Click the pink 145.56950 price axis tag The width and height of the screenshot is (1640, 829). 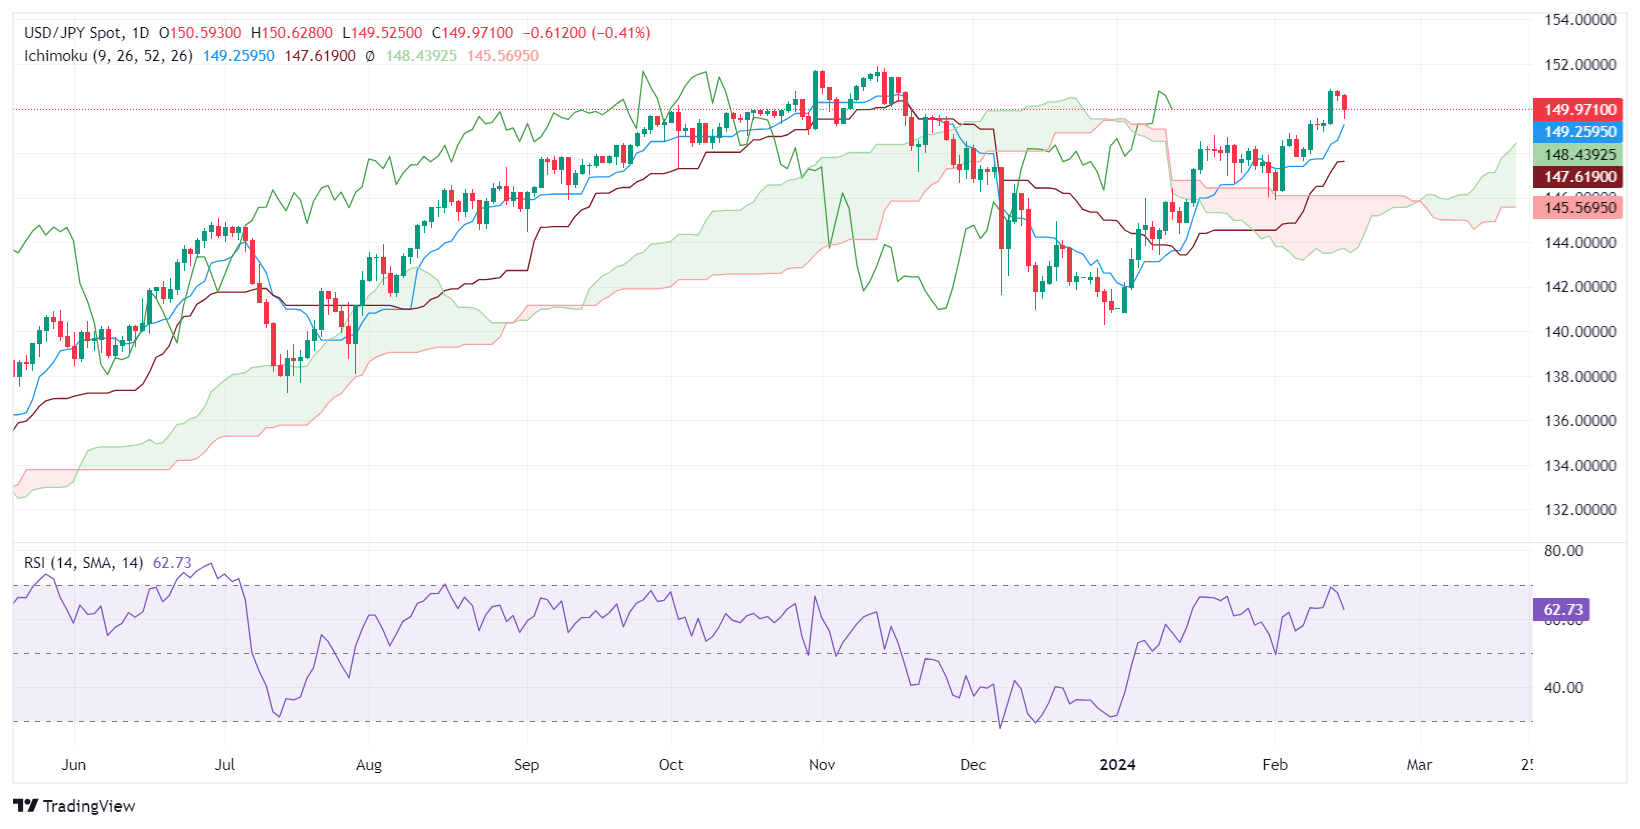(1579, 208)
